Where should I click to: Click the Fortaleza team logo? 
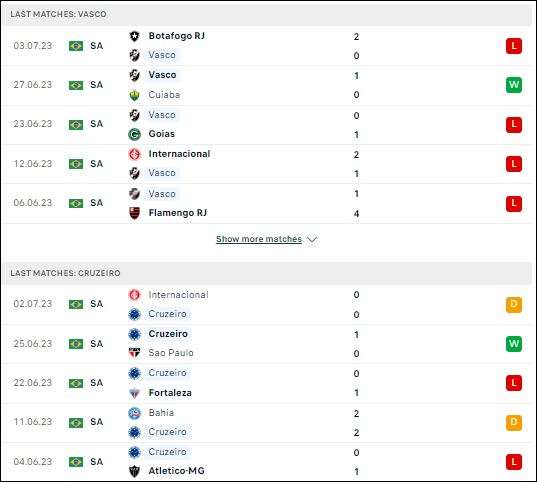pos(134,393)
